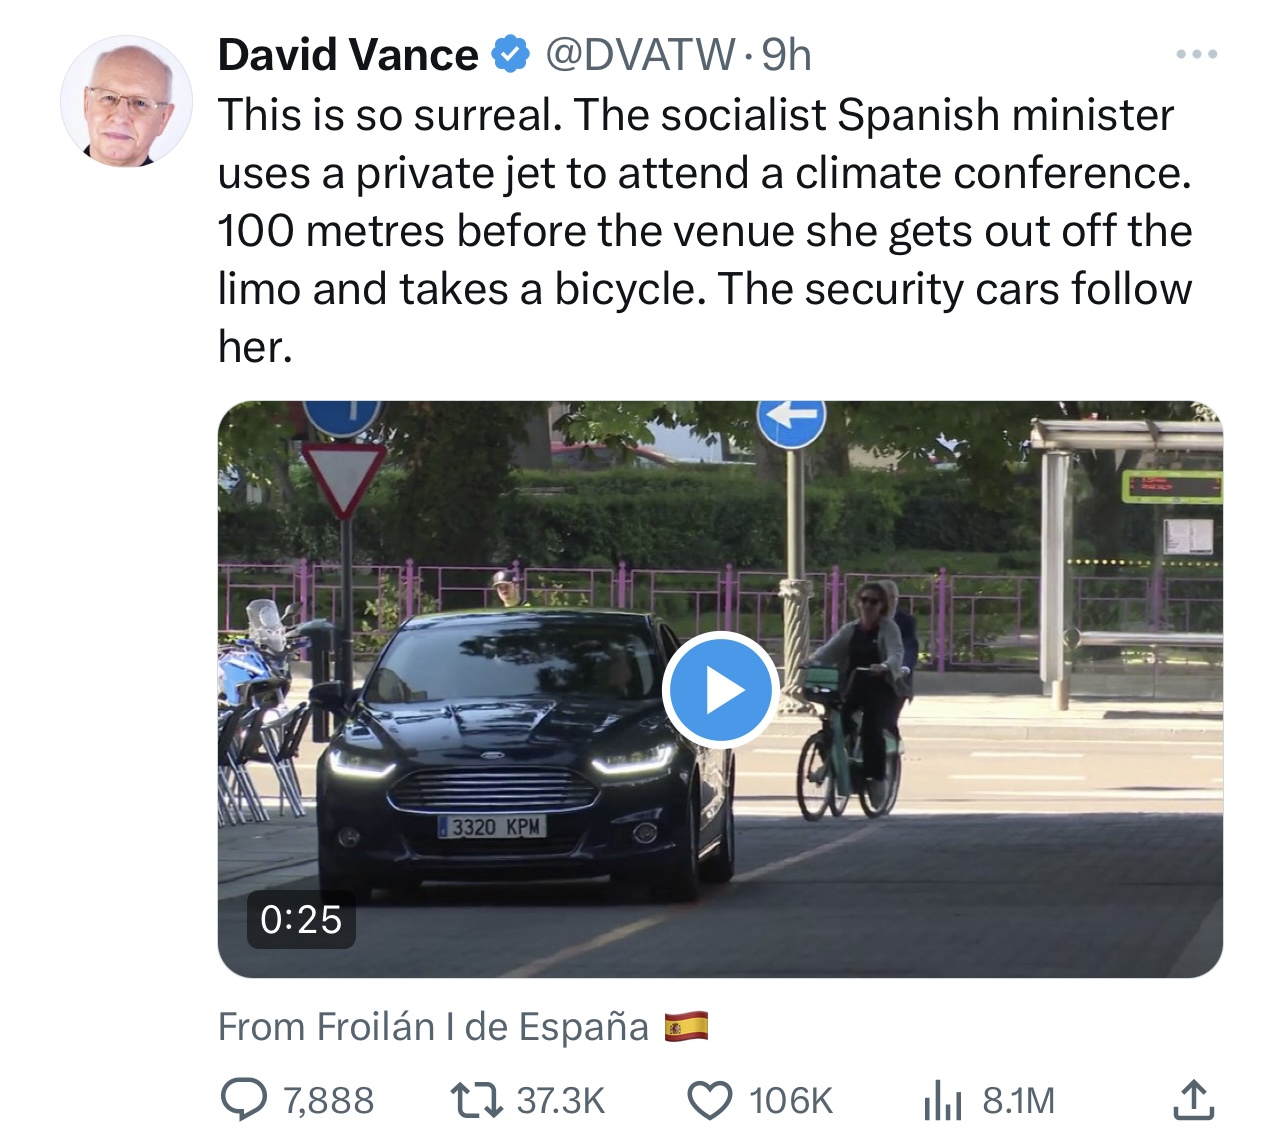Click the David Vance display name
Image resolution: width=1284 pixels, height=1139 pixels.
pos(348,55)
